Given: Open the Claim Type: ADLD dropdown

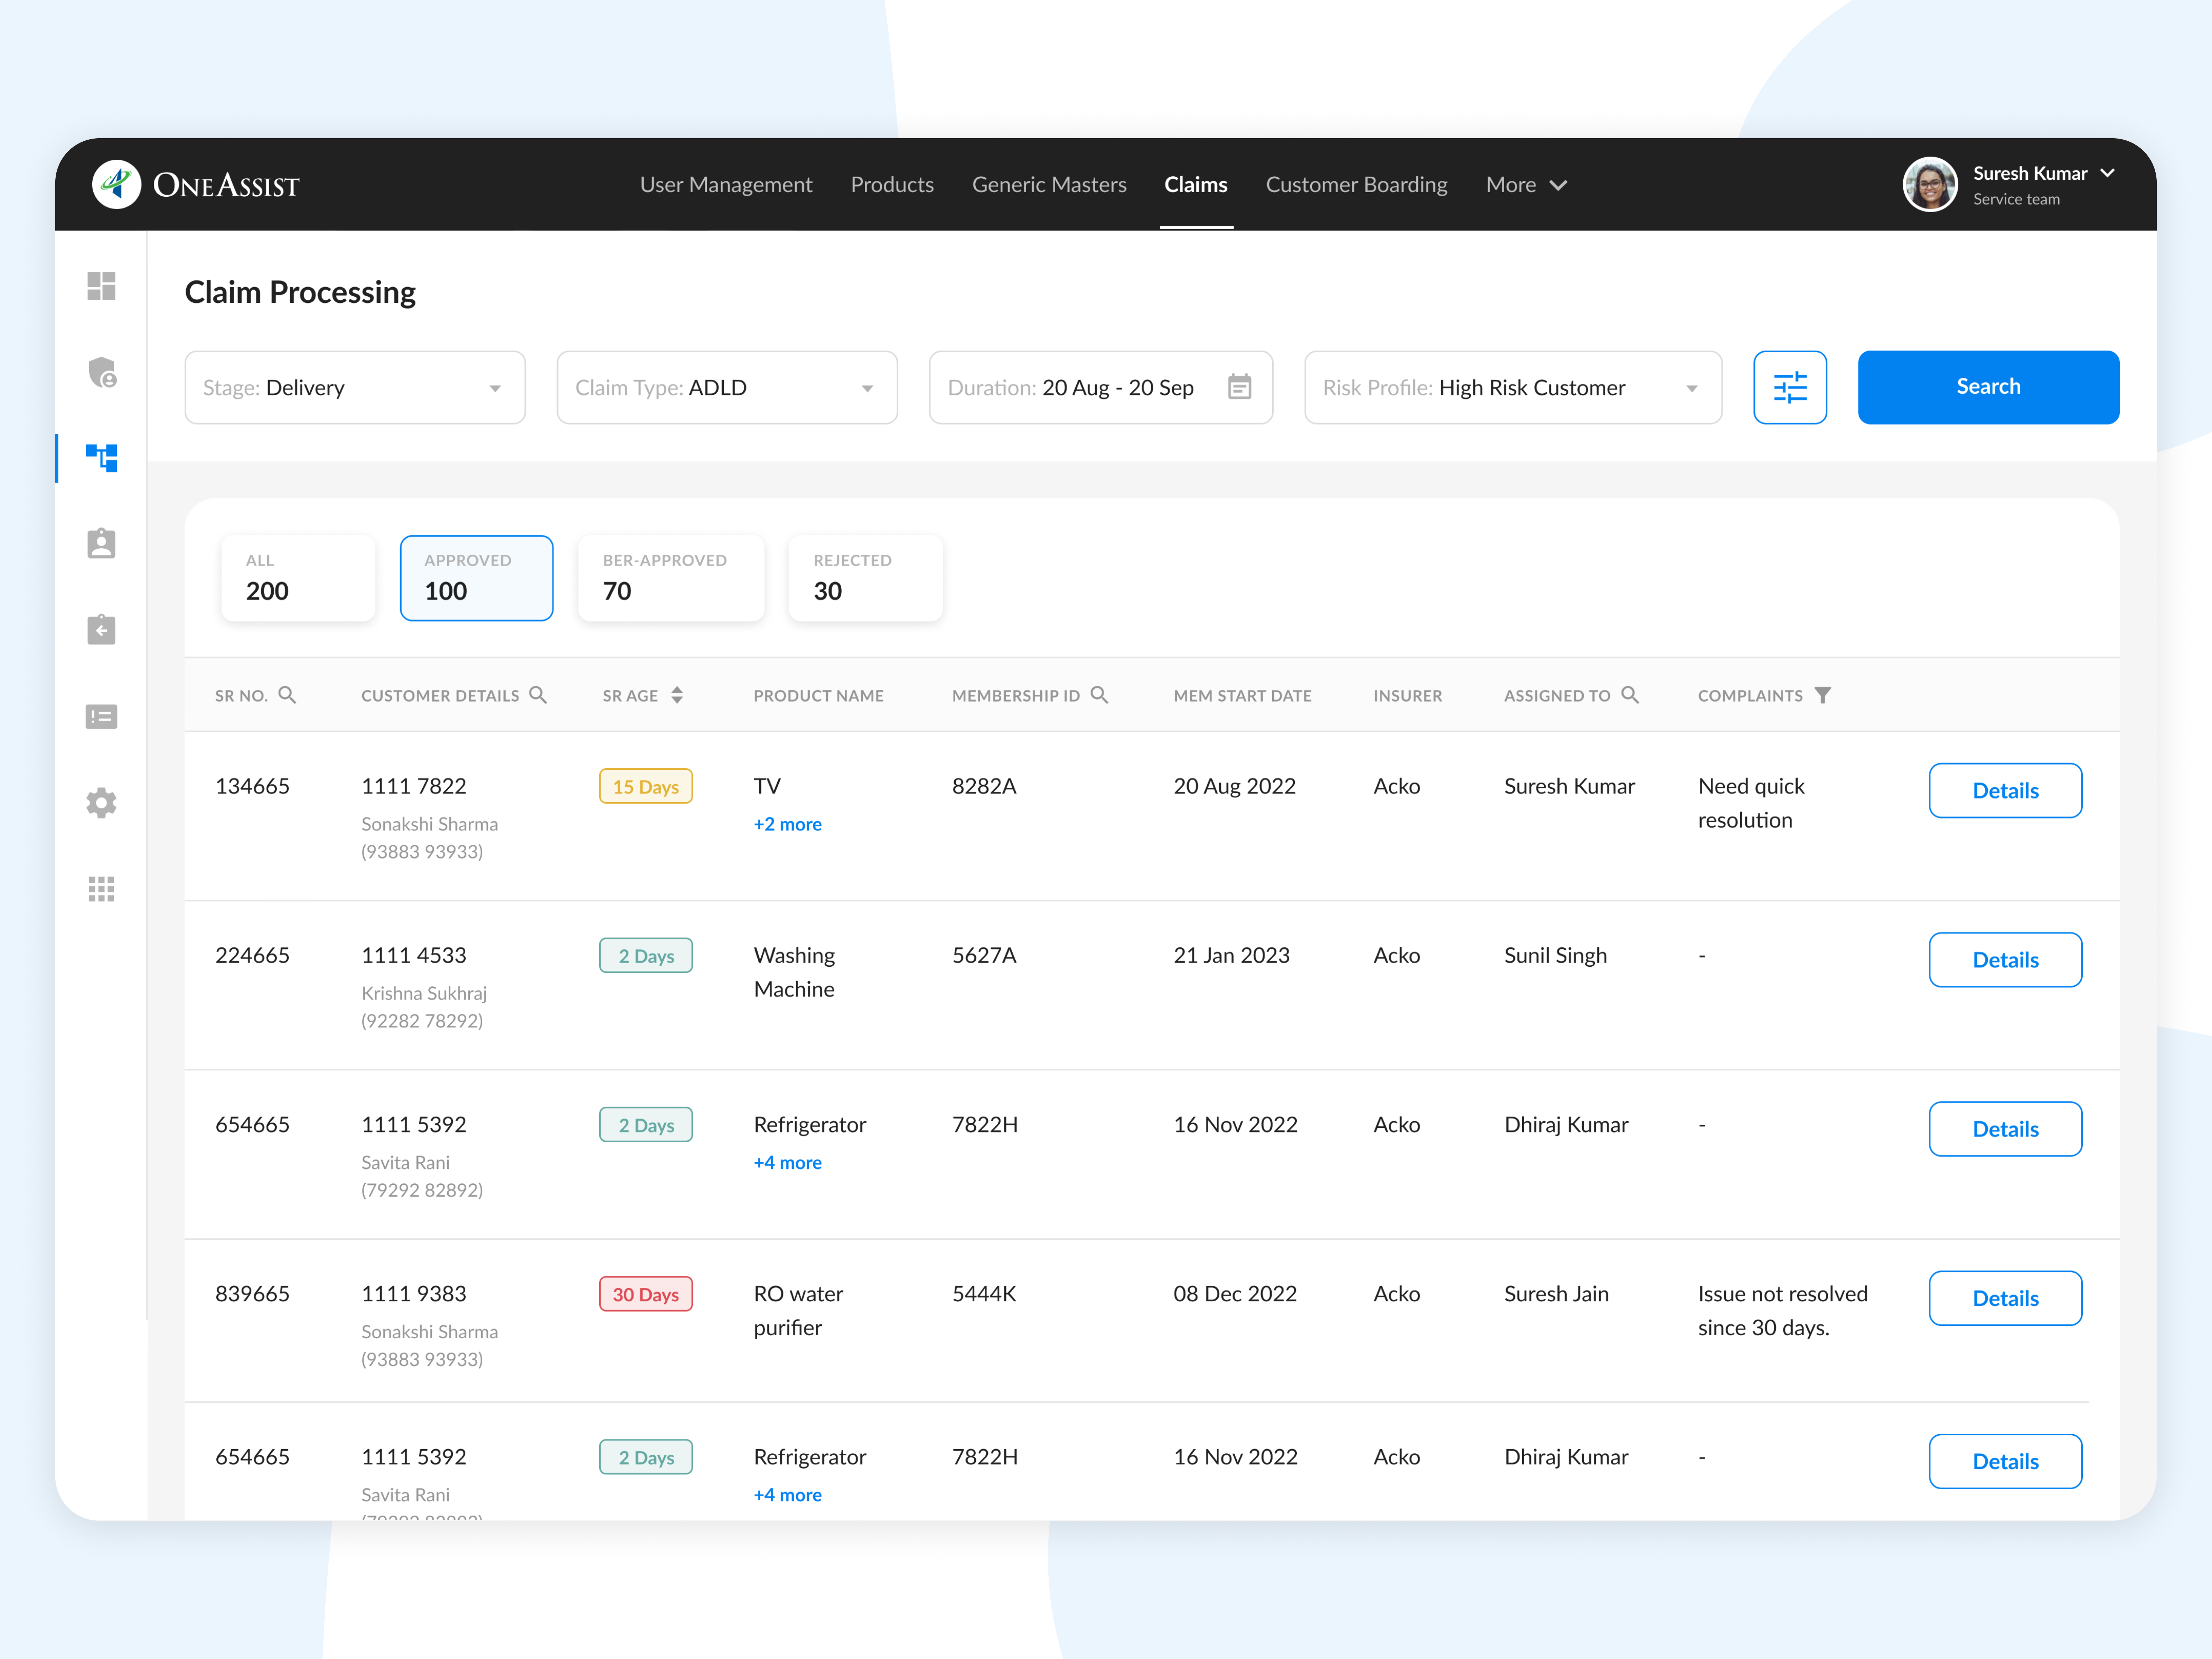Looking at the screenshot, I should pos(727,387).
